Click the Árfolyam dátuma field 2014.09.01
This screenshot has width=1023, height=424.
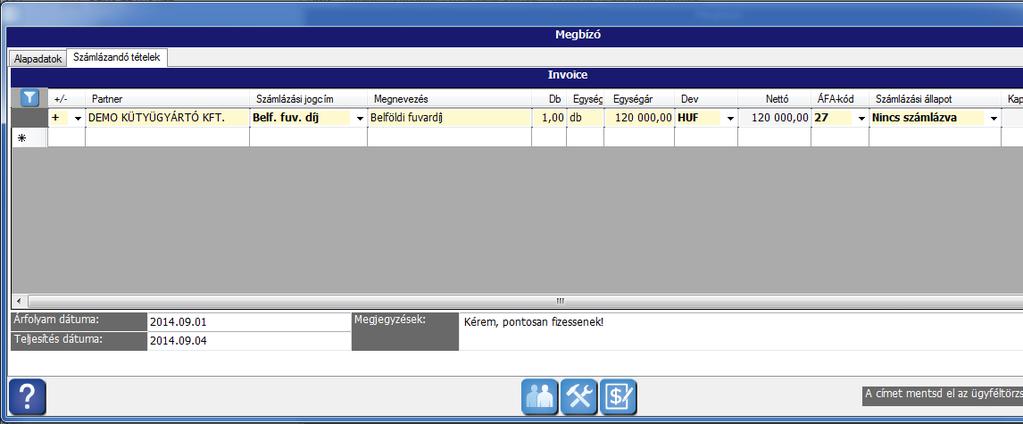point(249,322)
